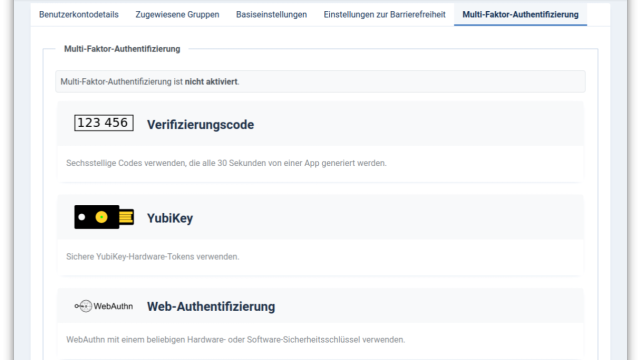Select Einstellungen zur Barrierefreiheit tab
640x360 pixels.
click(x=384, y=15)
